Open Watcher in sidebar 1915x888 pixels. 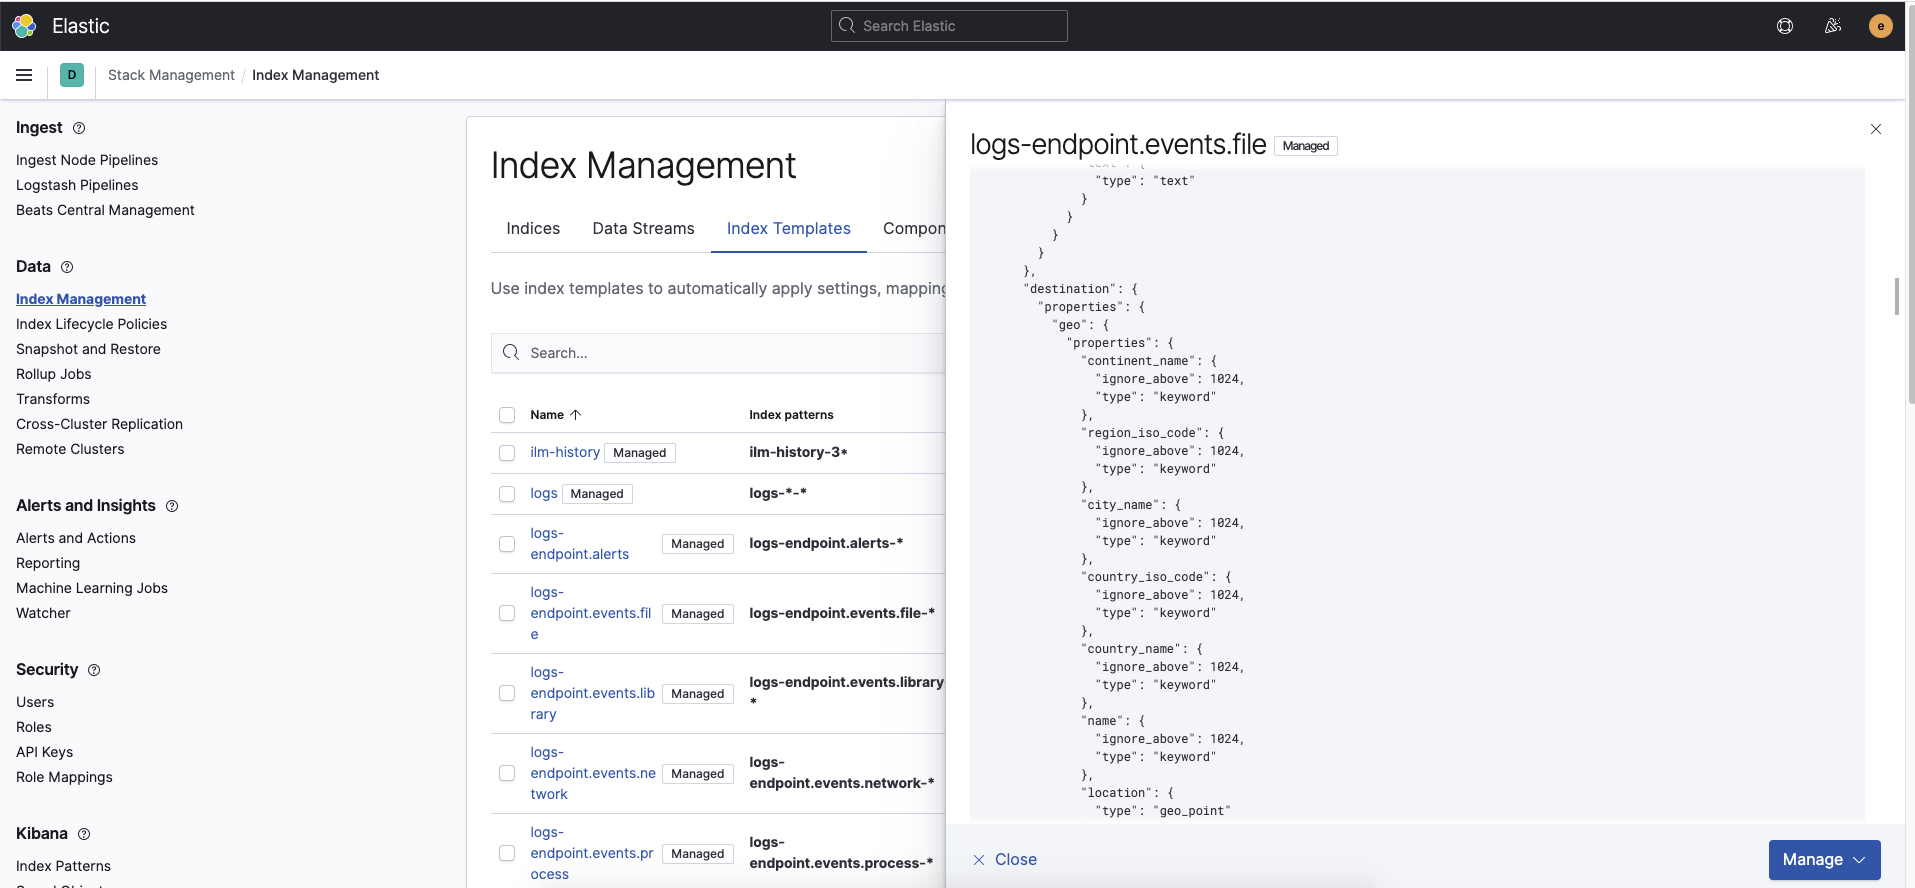coord(43,613)
